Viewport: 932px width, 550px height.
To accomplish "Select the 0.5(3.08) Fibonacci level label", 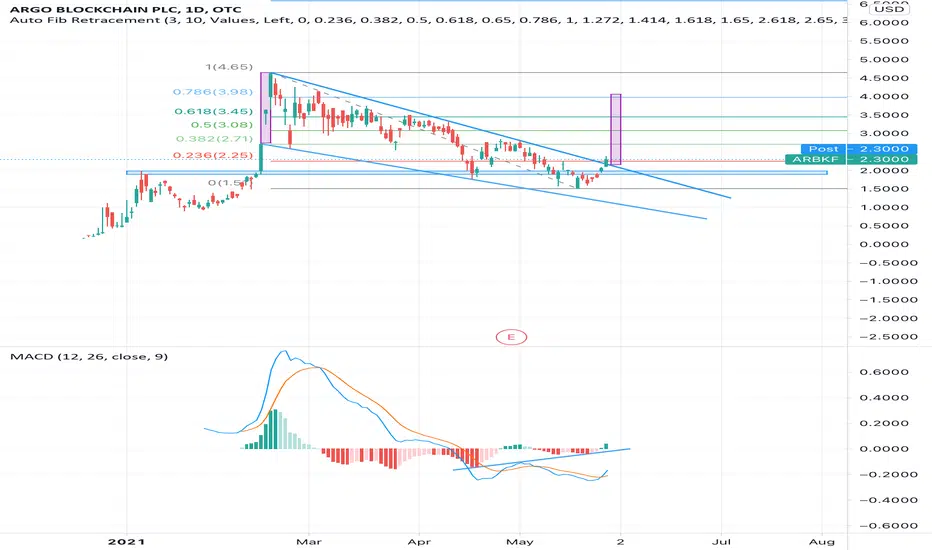I will pos(222,125).
